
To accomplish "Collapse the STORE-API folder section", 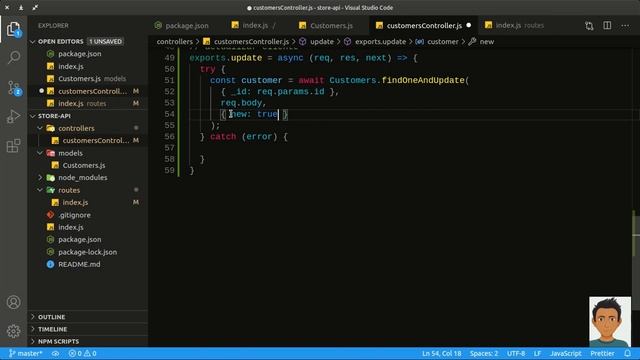I will 33,116.
